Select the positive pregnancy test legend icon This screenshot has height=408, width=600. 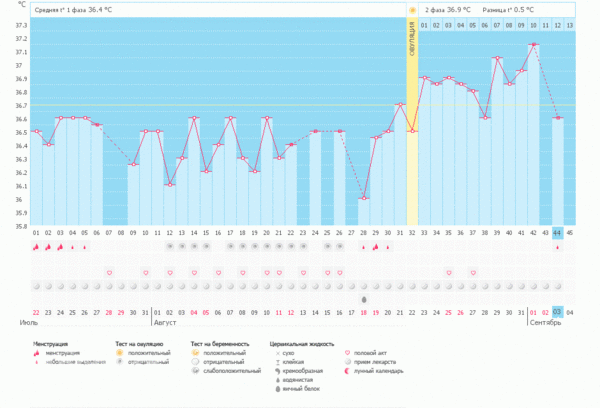[x=196, y=353]
